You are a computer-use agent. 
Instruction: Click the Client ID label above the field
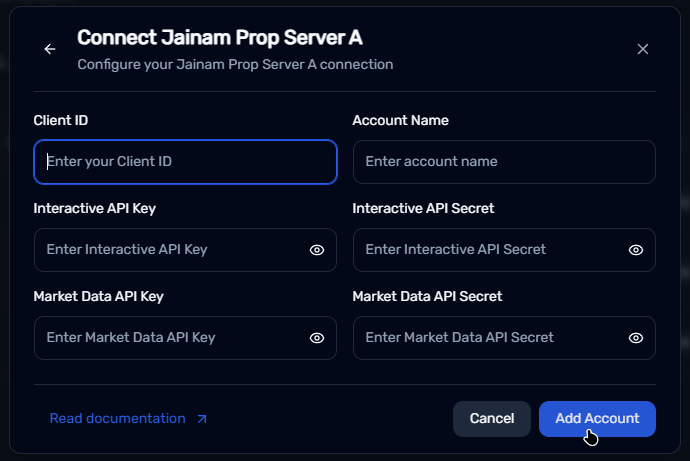[x=61, y=121]
